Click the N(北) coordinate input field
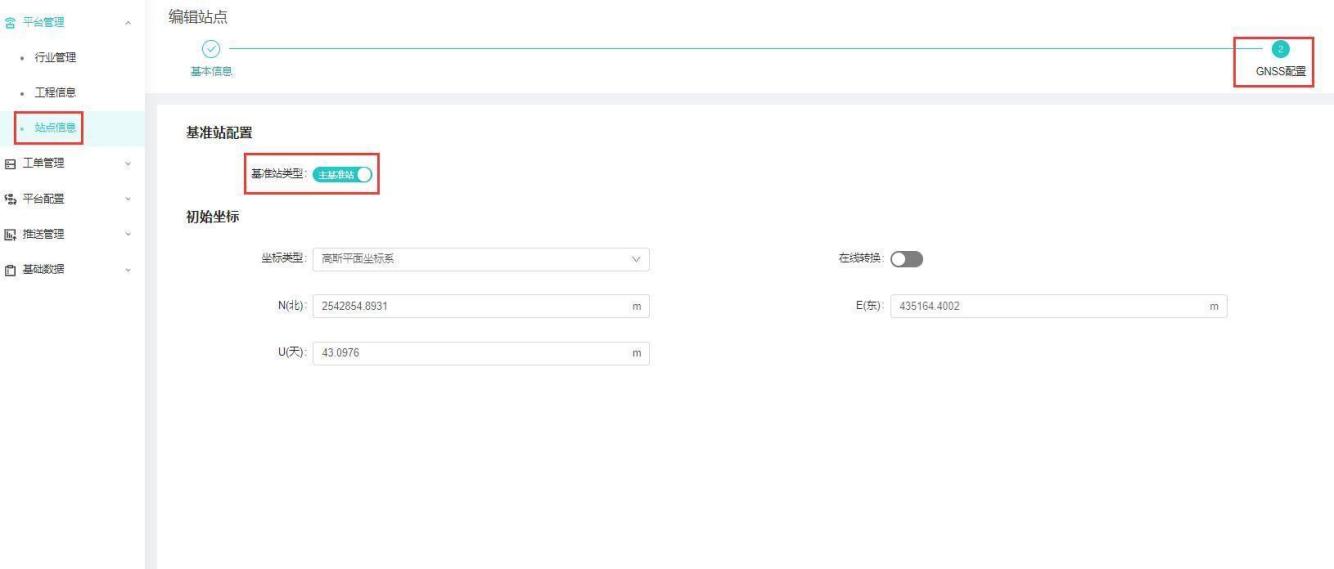1334x569 pixels. pyautogui.click(x=470, y=306)
